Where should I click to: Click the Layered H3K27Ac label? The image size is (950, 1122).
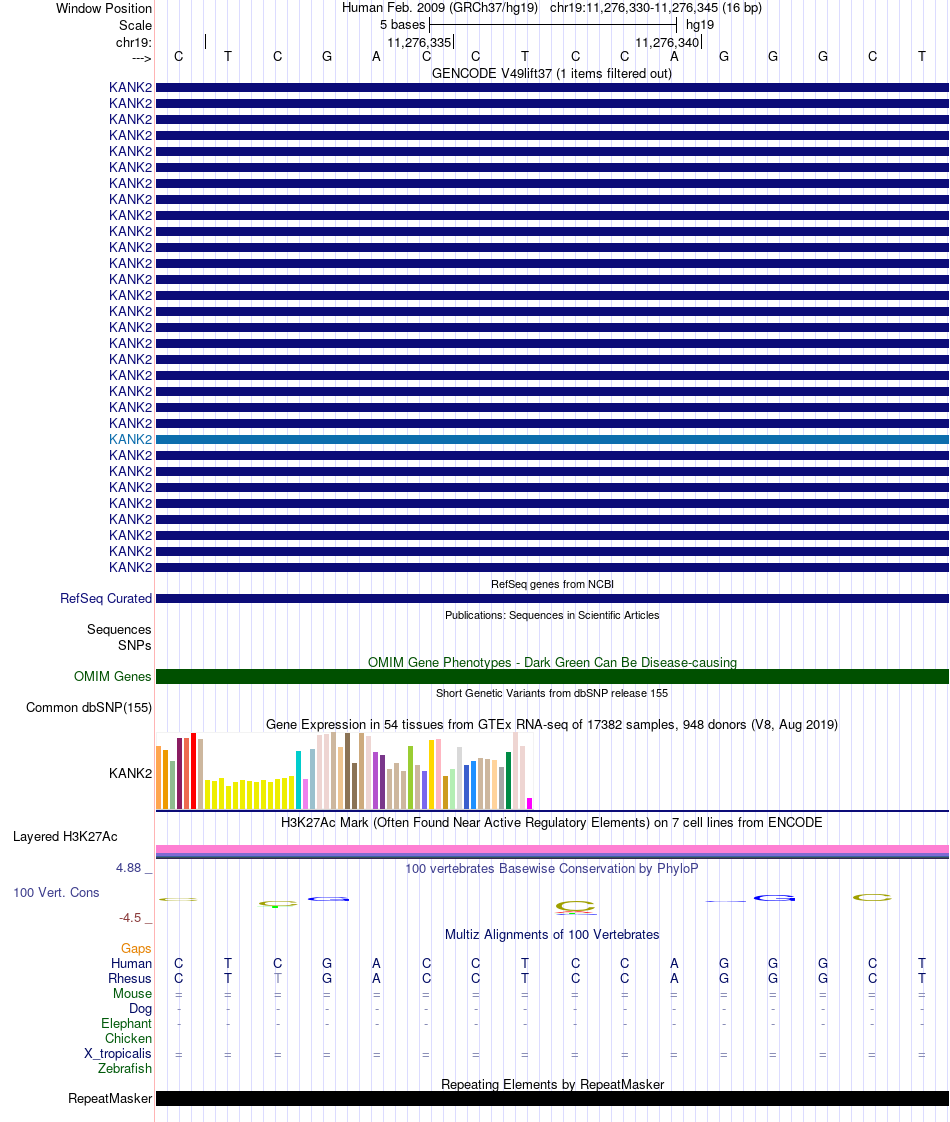(65, 836)
